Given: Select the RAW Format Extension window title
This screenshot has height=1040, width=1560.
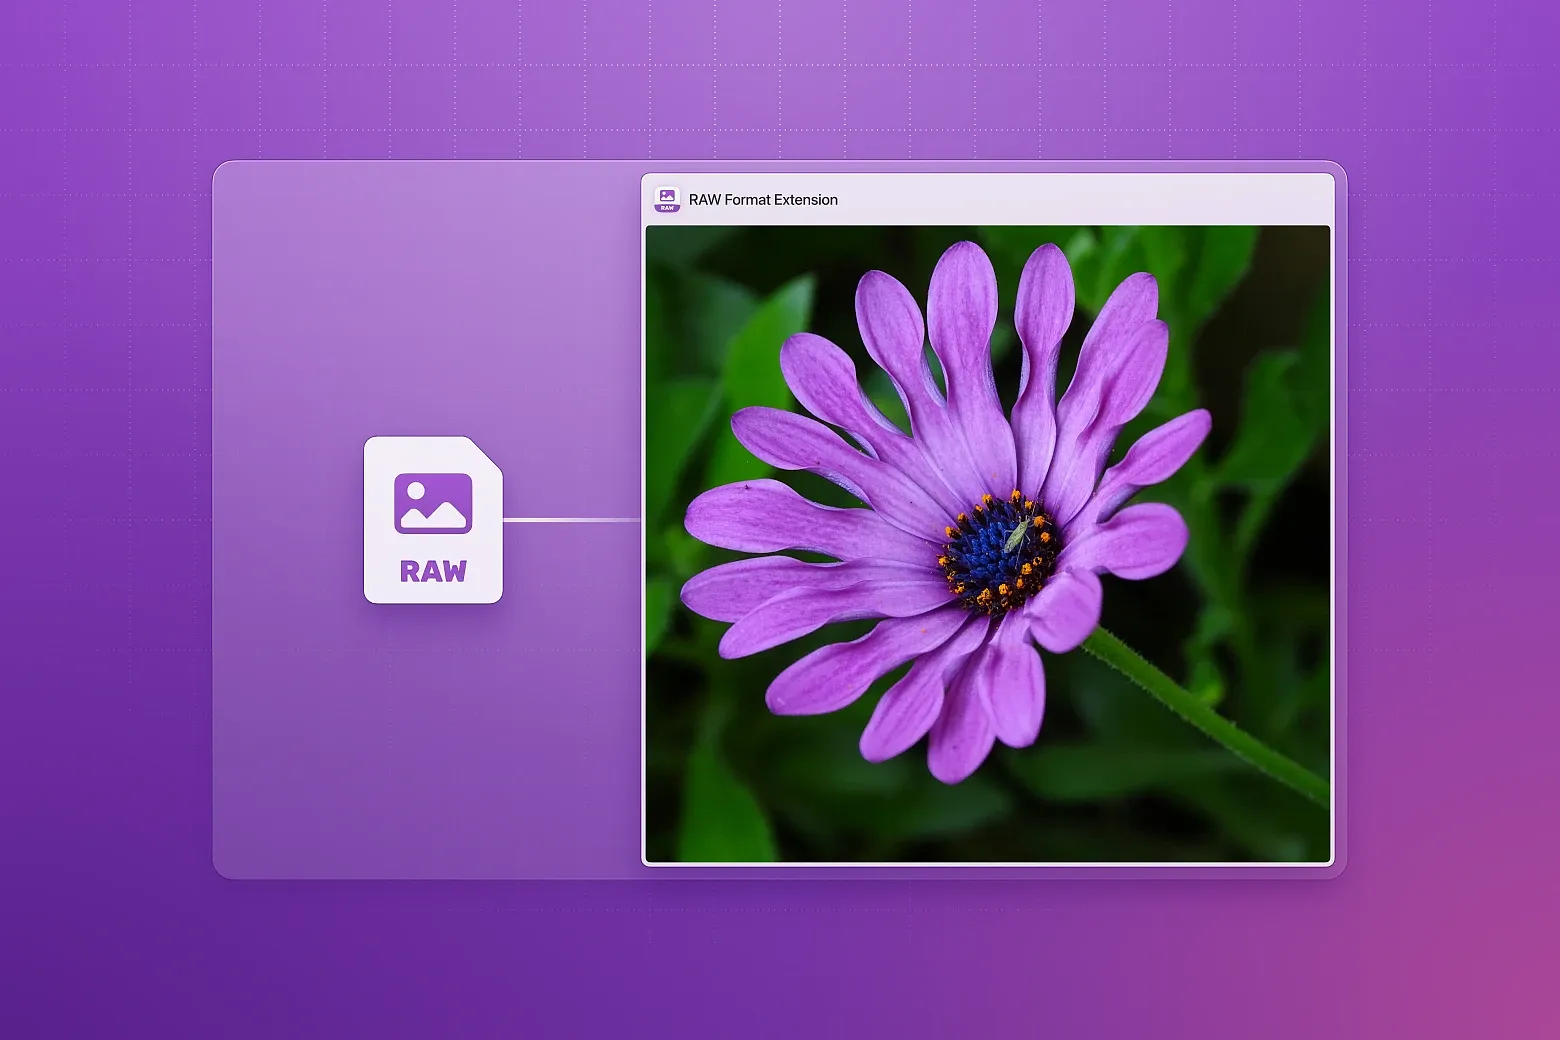Looking at the screenshot, I should [763, 200].
